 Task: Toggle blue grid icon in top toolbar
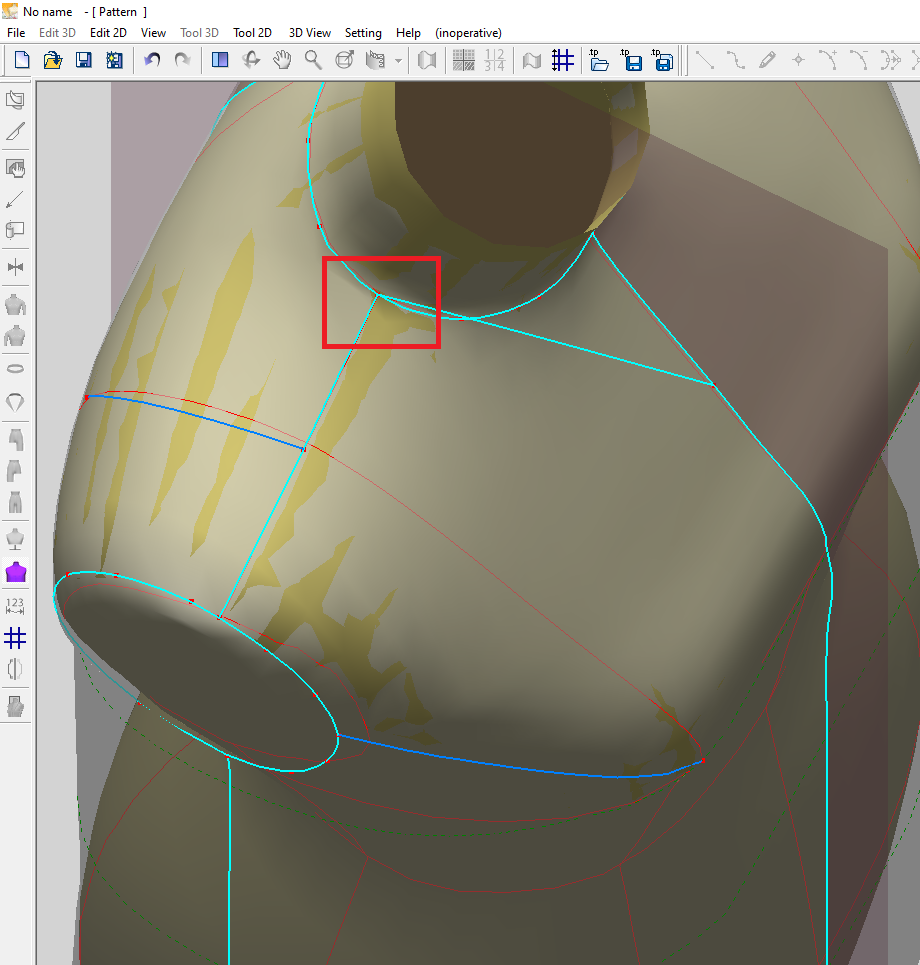click(x=562, y=60)
